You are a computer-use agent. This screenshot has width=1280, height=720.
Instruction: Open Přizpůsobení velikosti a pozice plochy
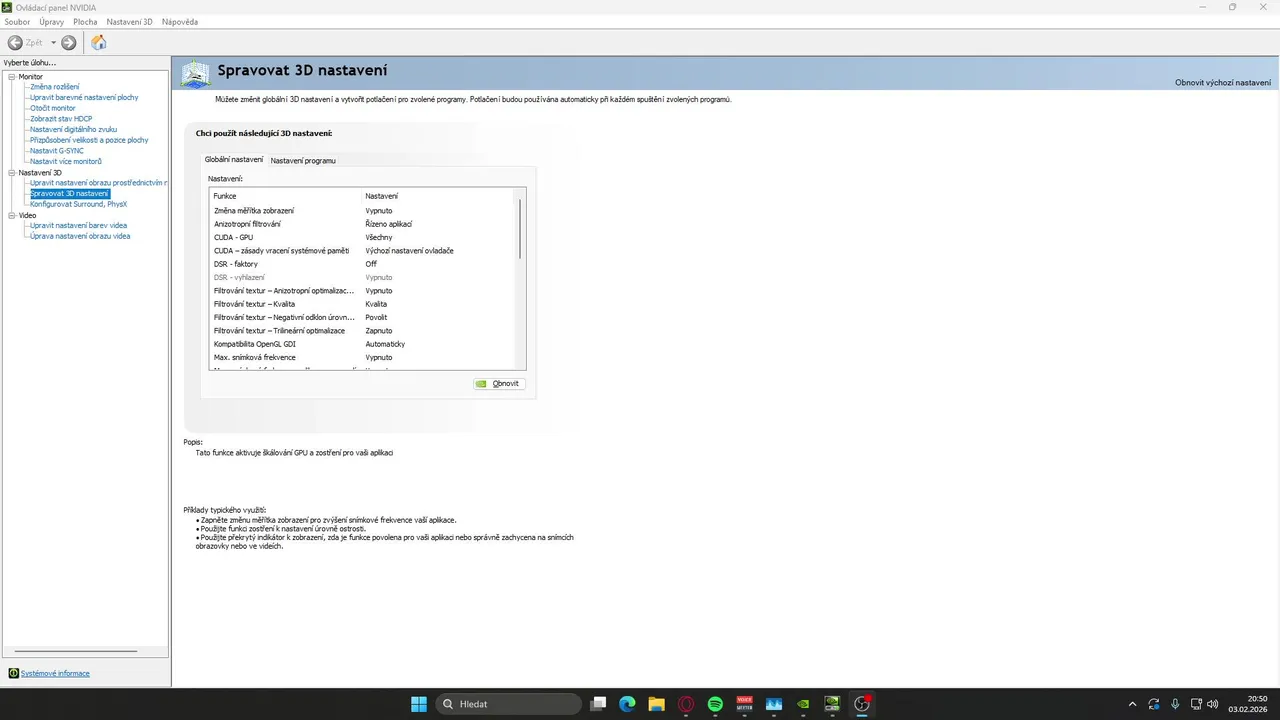(x=89, y=140)
